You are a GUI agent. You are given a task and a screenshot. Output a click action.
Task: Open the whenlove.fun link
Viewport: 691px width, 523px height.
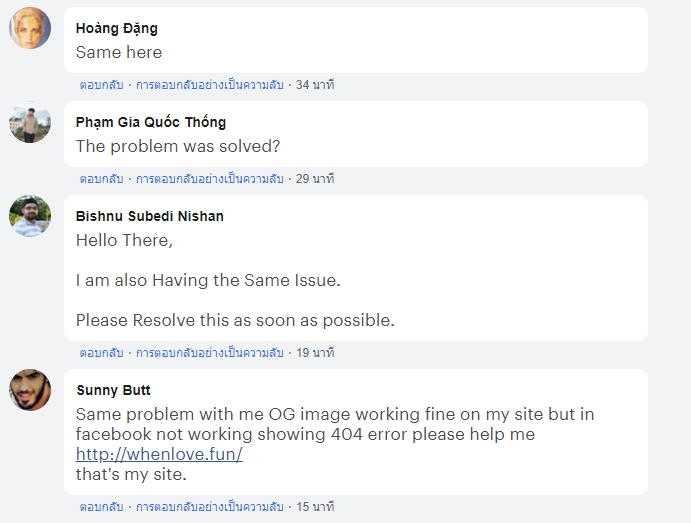(x=159, y=454)
